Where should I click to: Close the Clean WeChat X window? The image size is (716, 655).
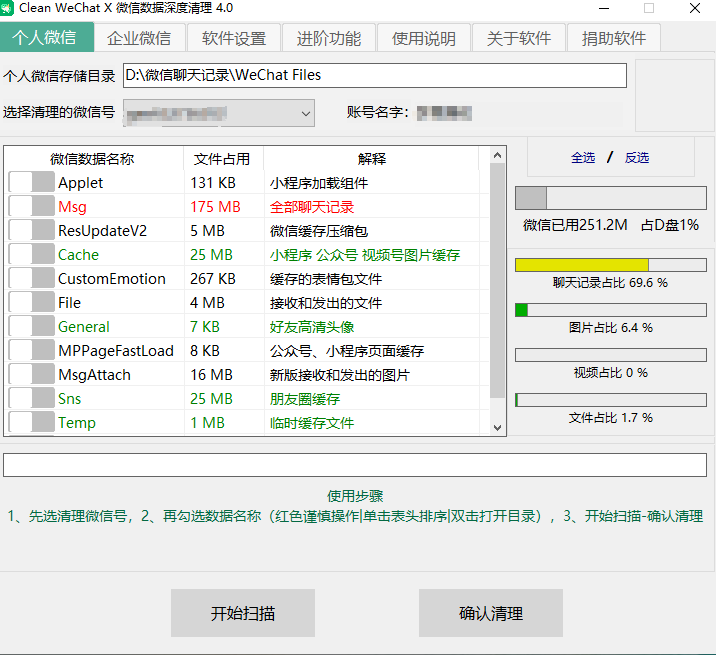[x=695, y=8]
